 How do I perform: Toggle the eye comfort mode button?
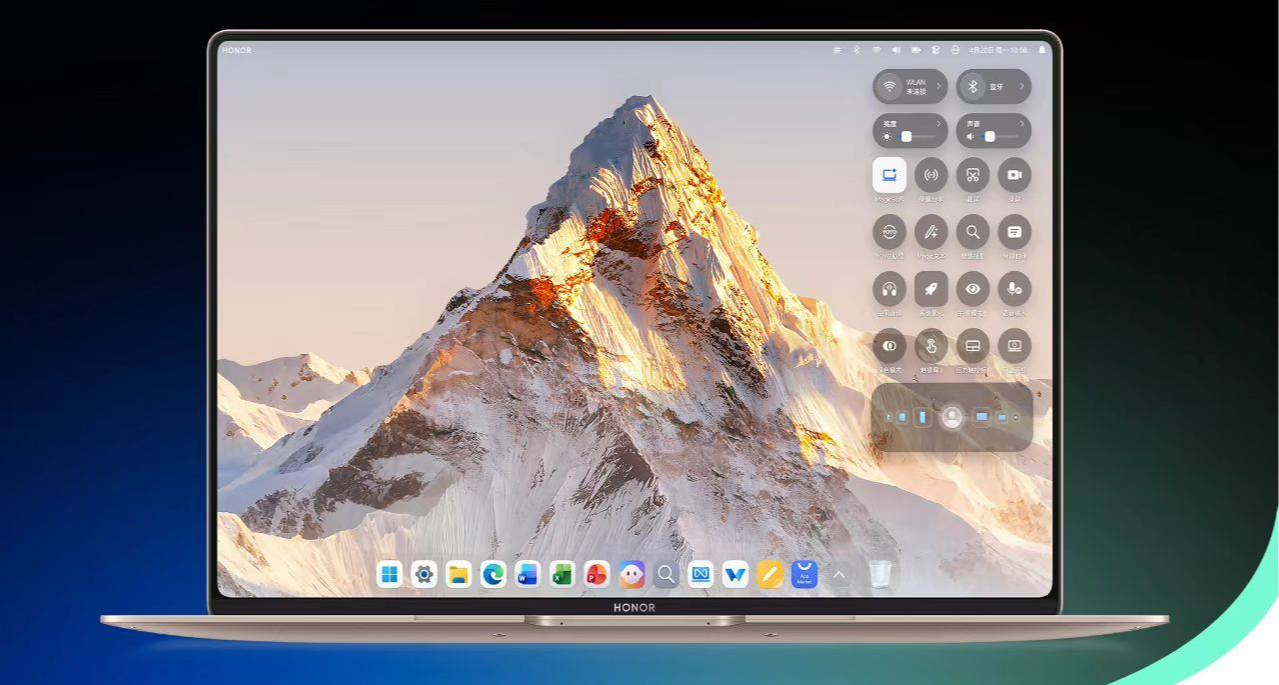(972, 289)
